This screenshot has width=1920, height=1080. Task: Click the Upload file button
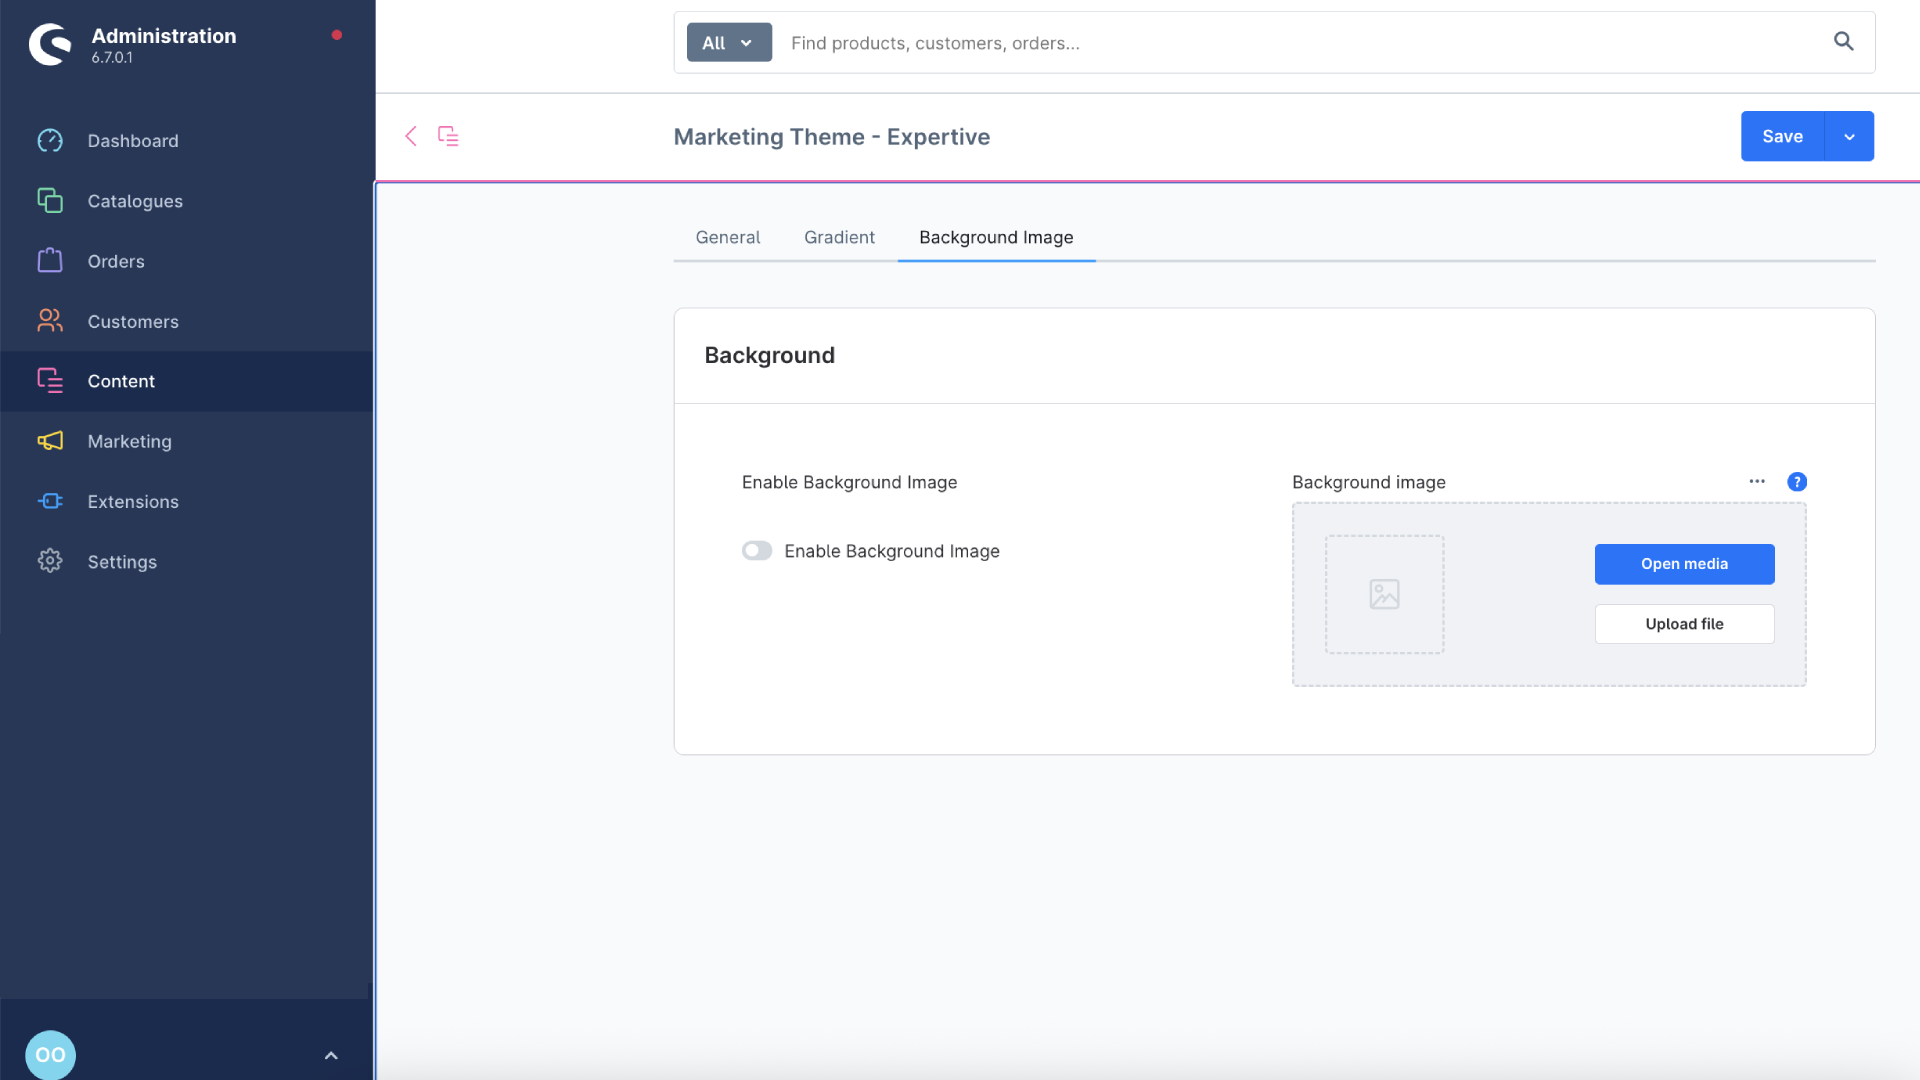tap(1684, 624)
